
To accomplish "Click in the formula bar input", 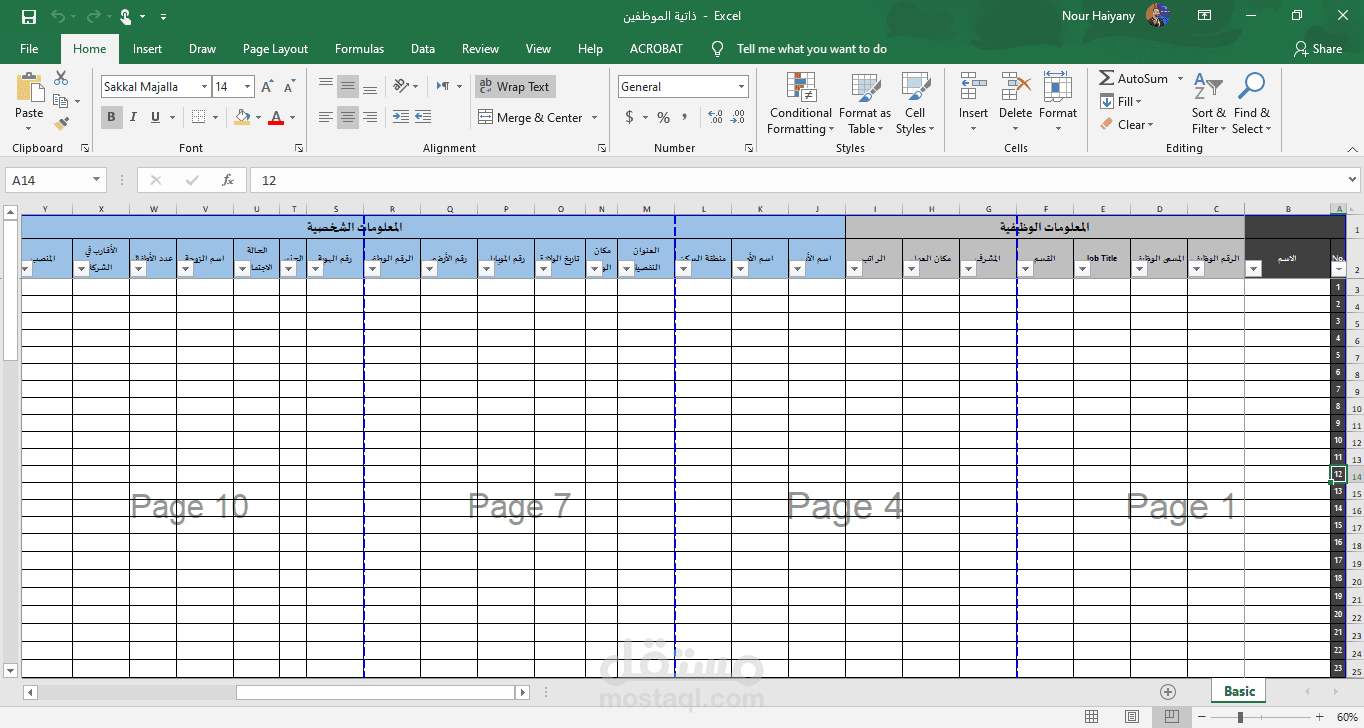I will pyautogui.click(x=795, y=180).
